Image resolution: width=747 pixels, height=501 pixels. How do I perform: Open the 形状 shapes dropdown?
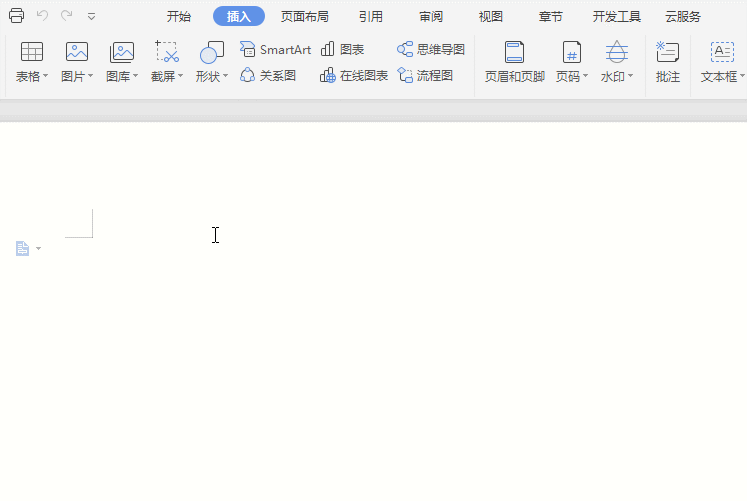tap(212, 76)
